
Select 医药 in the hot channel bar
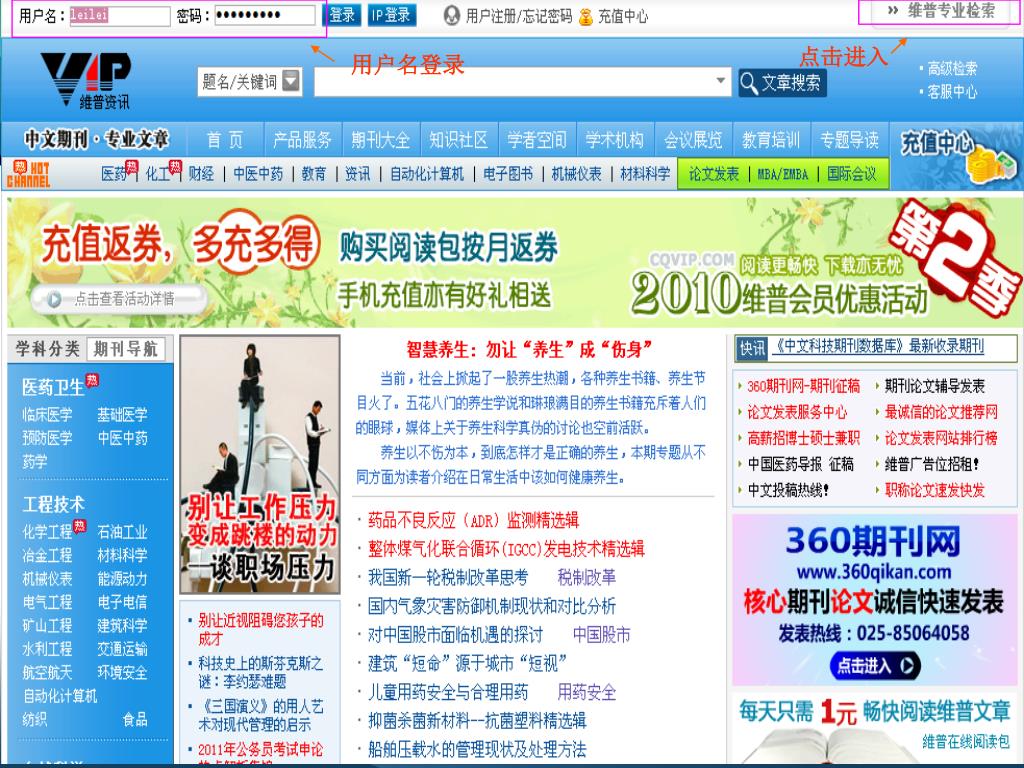[114, 174]
